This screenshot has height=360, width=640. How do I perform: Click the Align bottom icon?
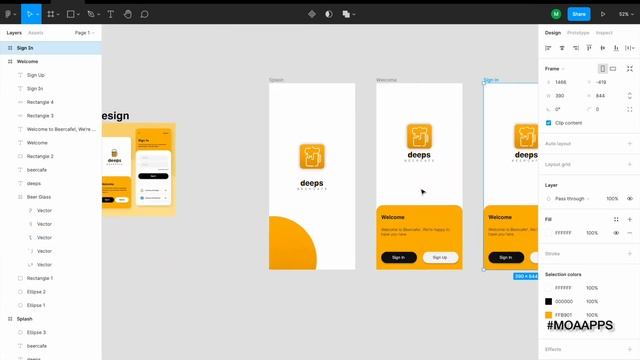616,48
